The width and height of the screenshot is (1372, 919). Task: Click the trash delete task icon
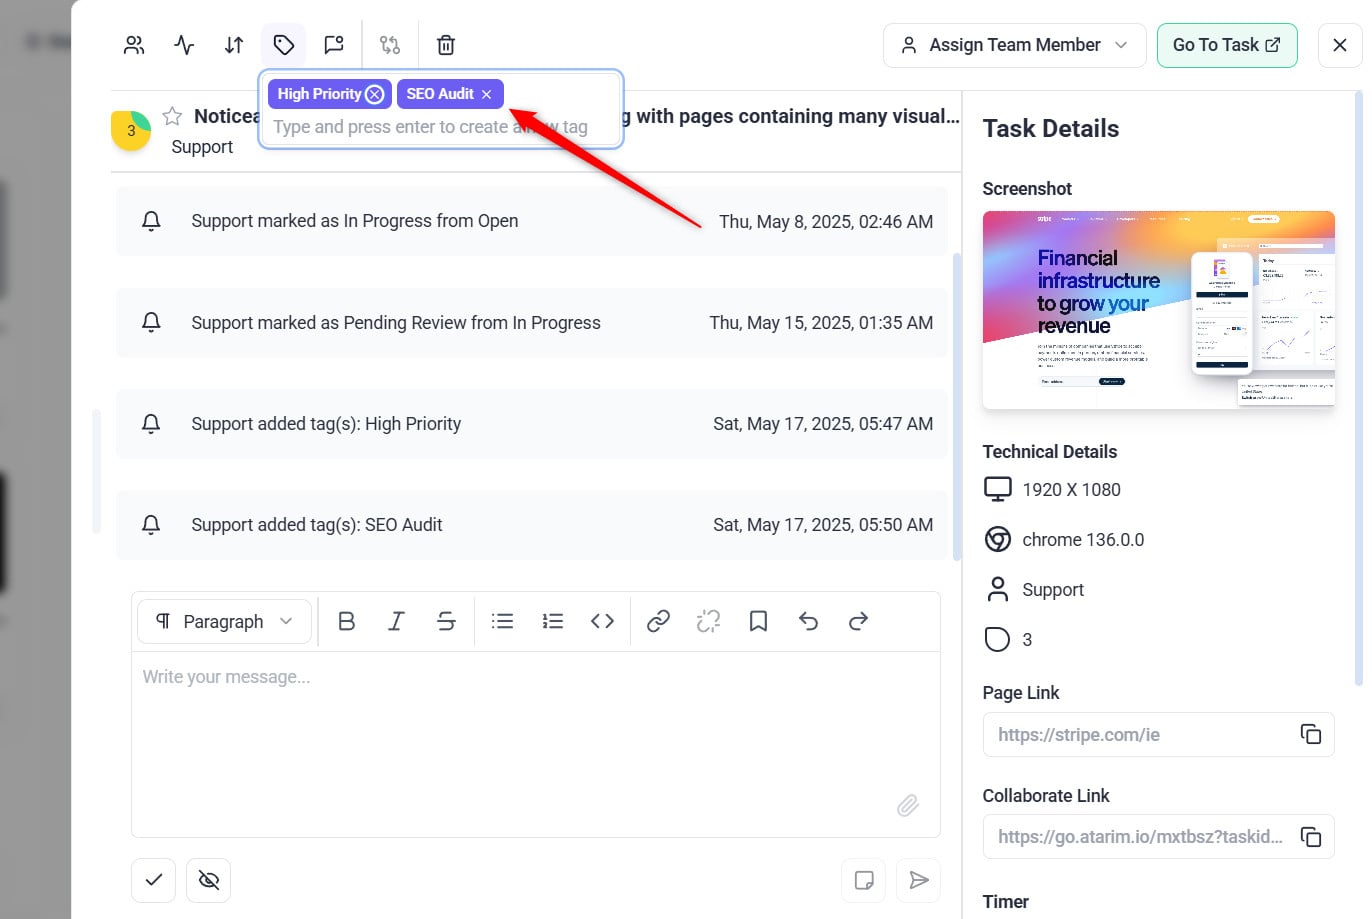[446, 45]
